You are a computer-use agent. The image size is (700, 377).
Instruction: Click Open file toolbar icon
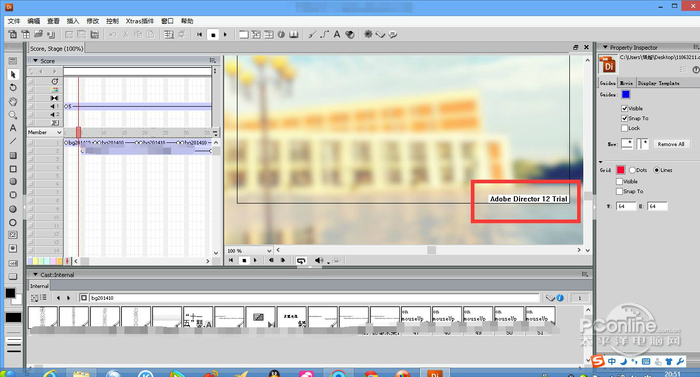tap(38, 34)
